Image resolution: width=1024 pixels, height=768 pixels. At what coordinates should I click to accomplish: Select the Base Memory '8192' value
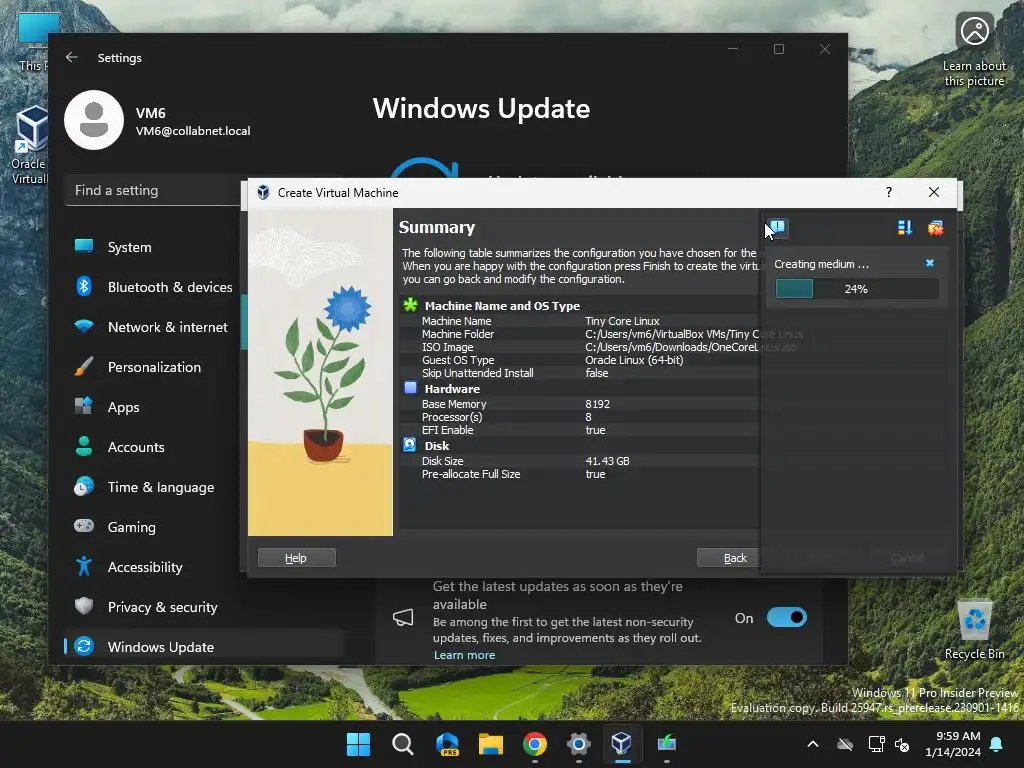(x=598, y=404)
